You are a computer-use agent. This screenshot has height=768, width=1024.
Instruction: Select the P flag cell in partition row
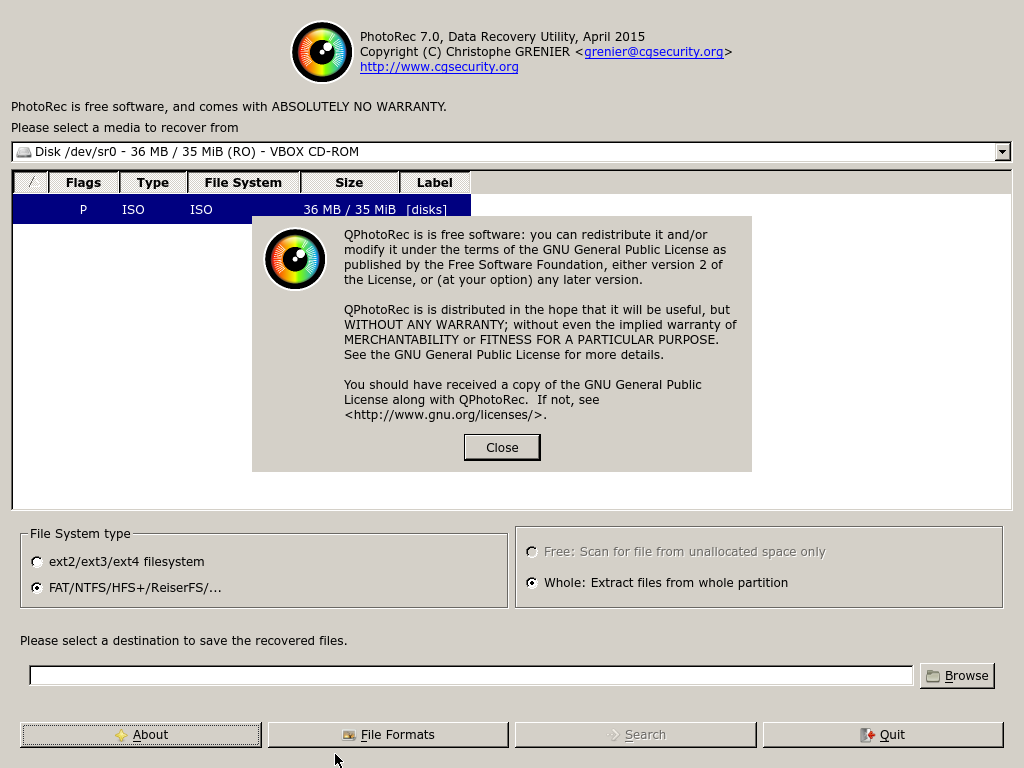coord(83,210)
